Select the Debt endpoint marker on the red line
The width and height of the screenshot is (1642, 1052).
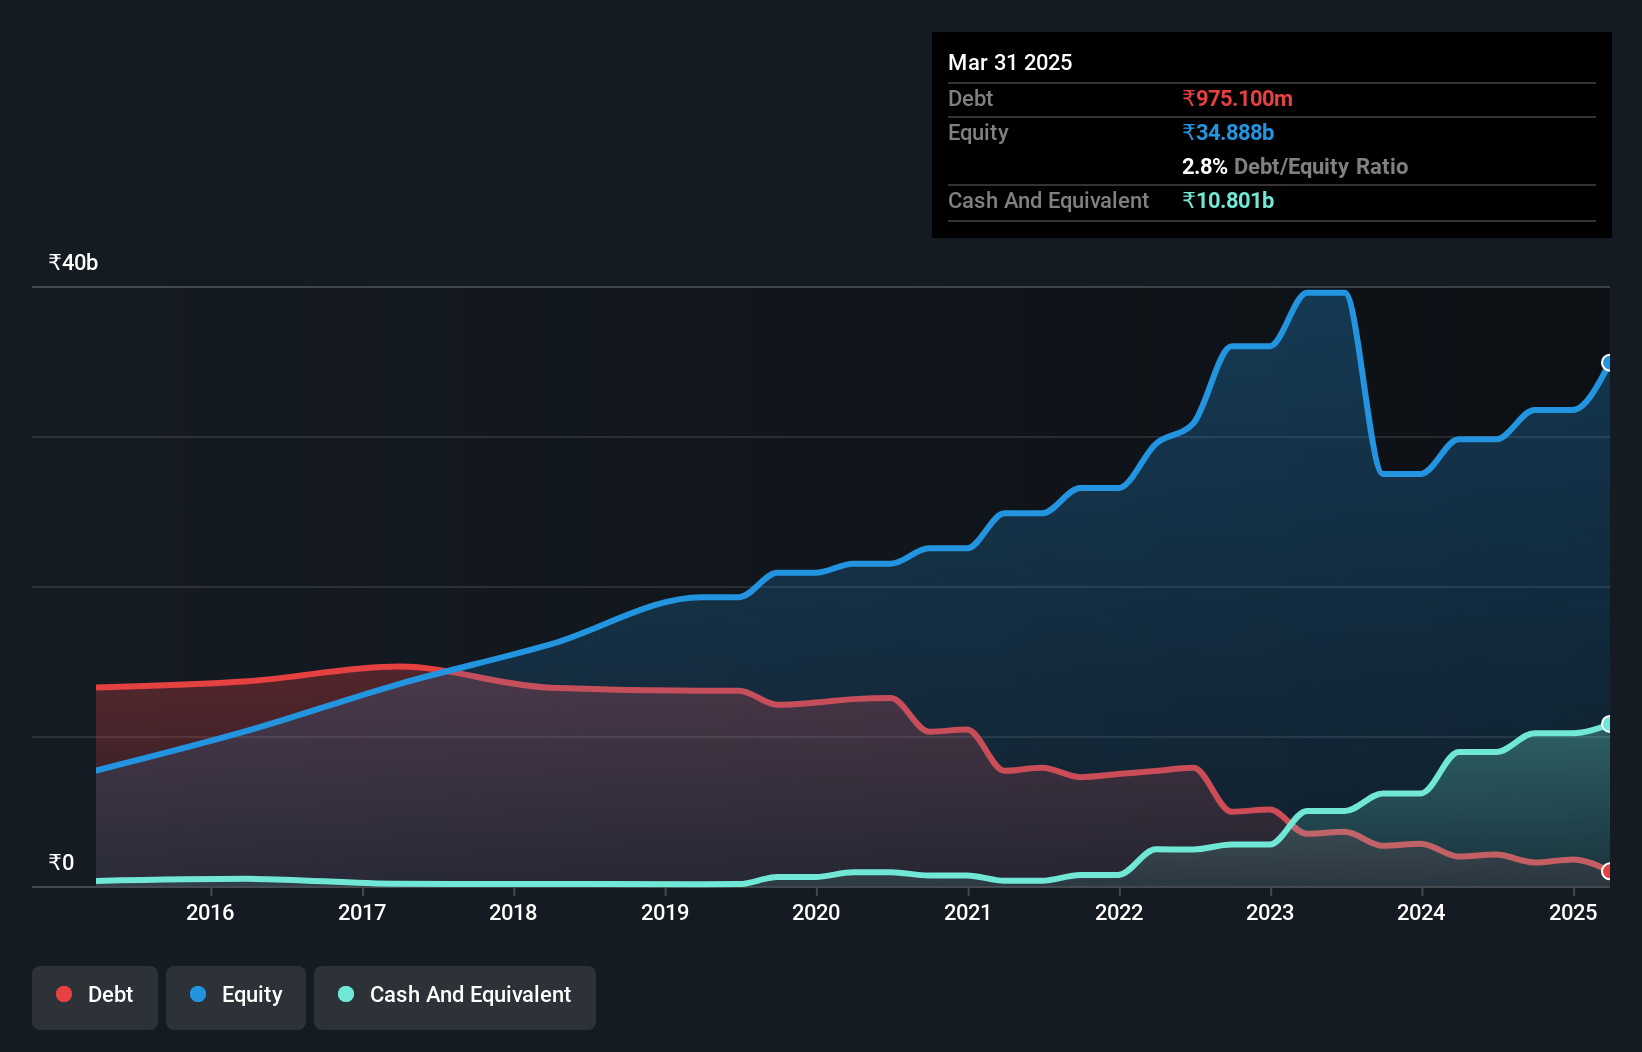coord(1608,871)
